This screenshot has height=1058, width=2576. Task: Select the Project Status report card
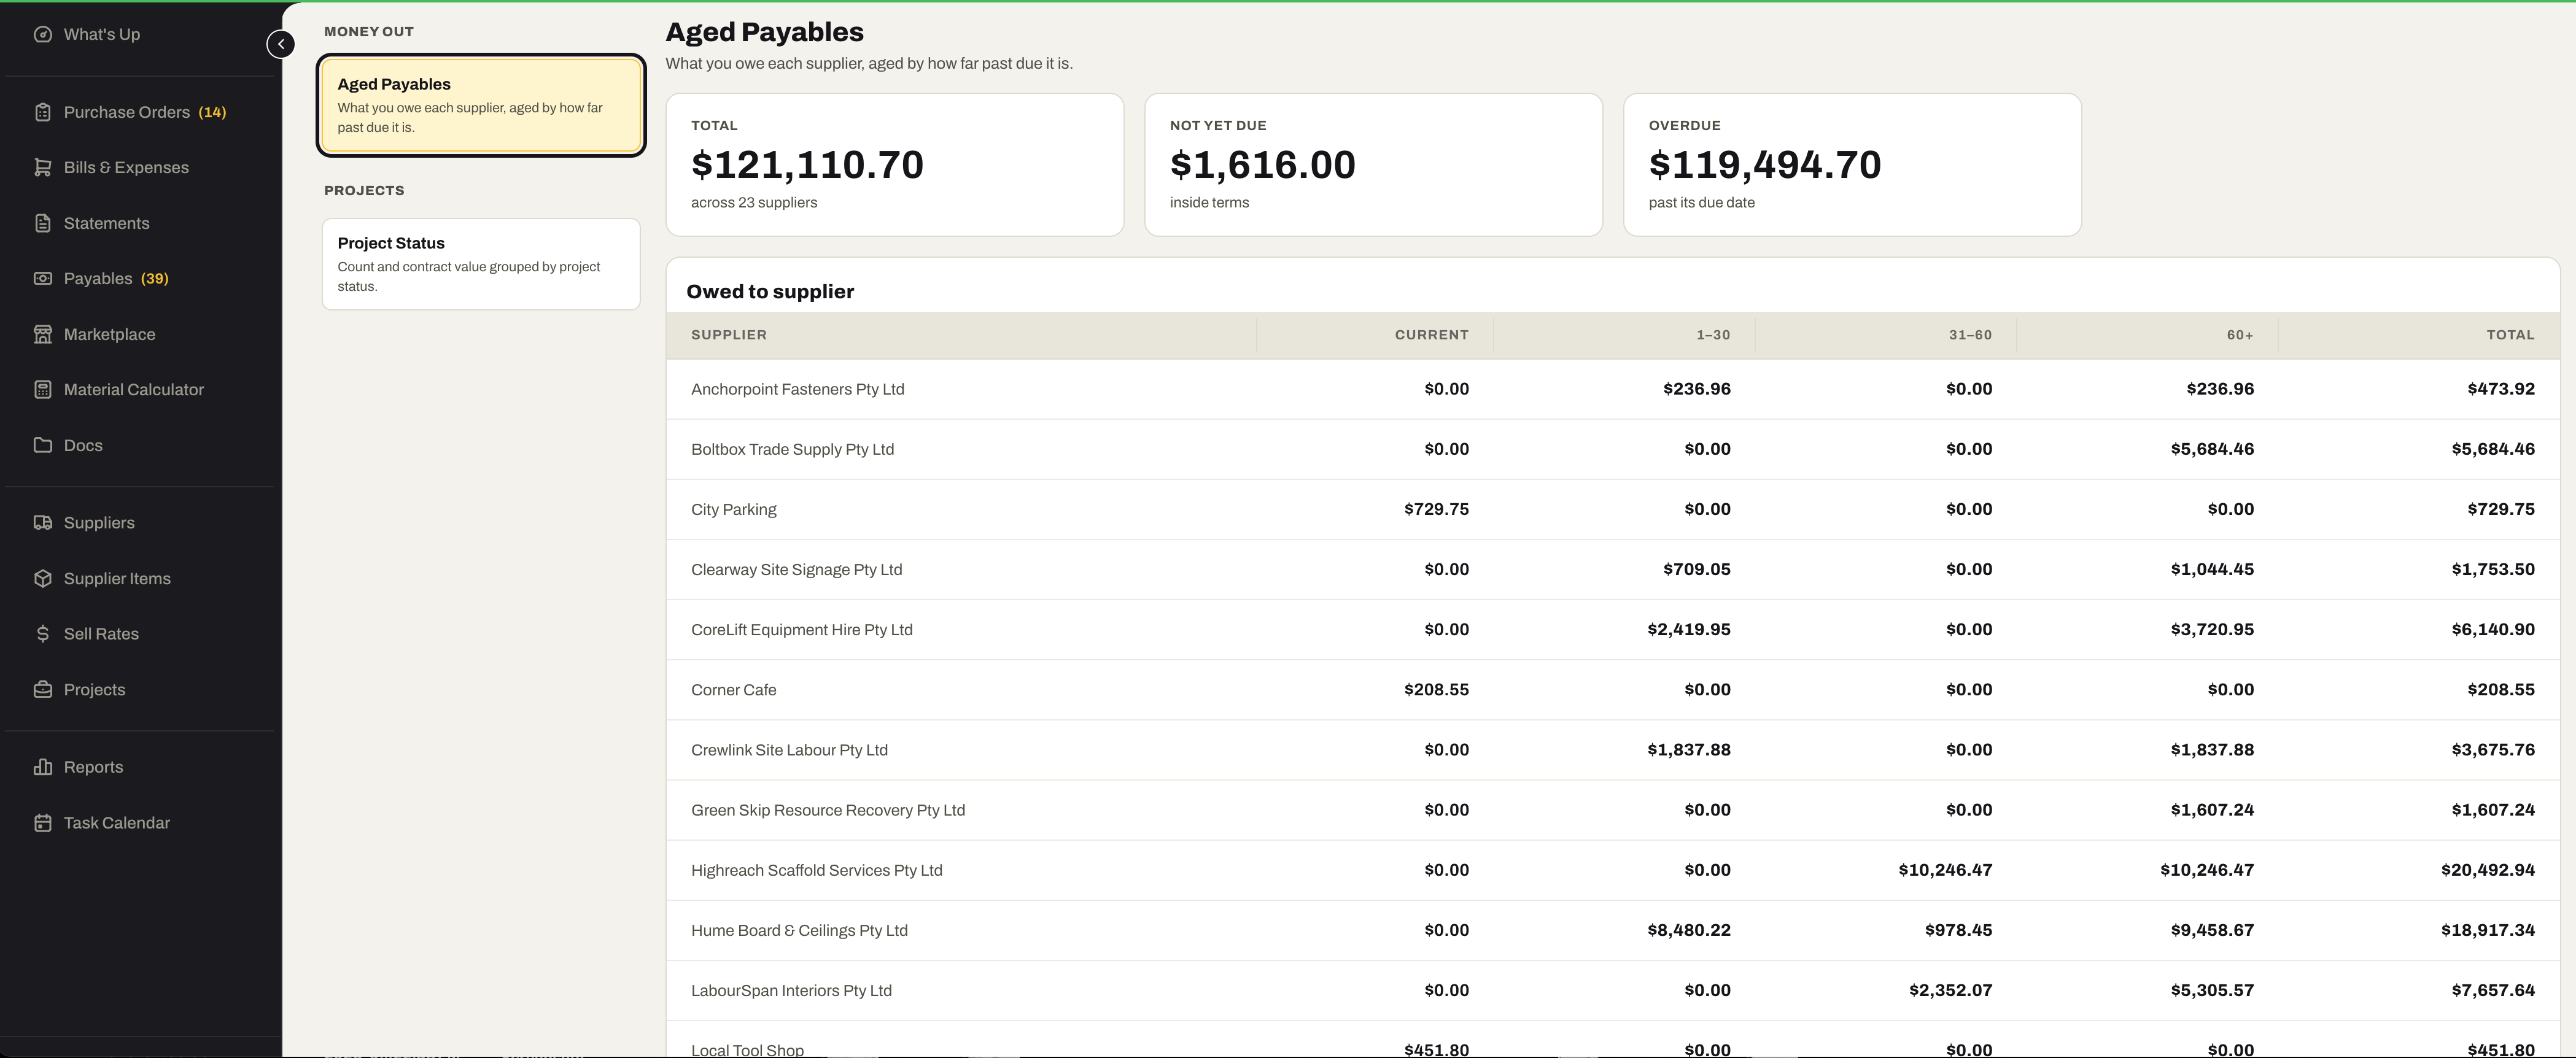point(481,264)
